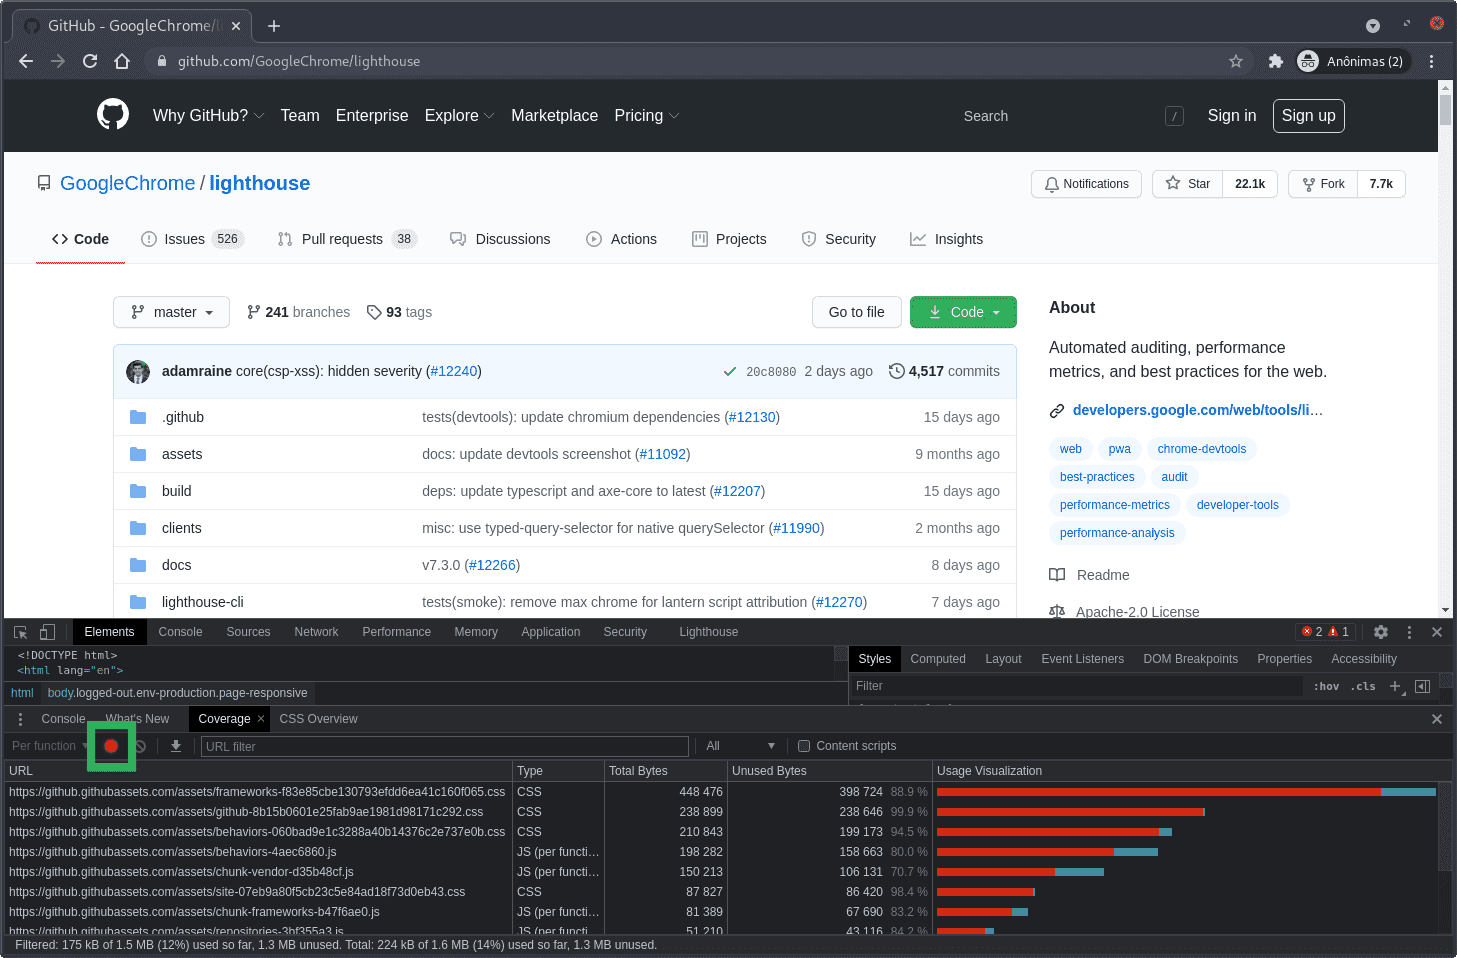Bookmark this page with the star icon
The height and width of the screenshot is (958, 1457).
coord(1236,61)
